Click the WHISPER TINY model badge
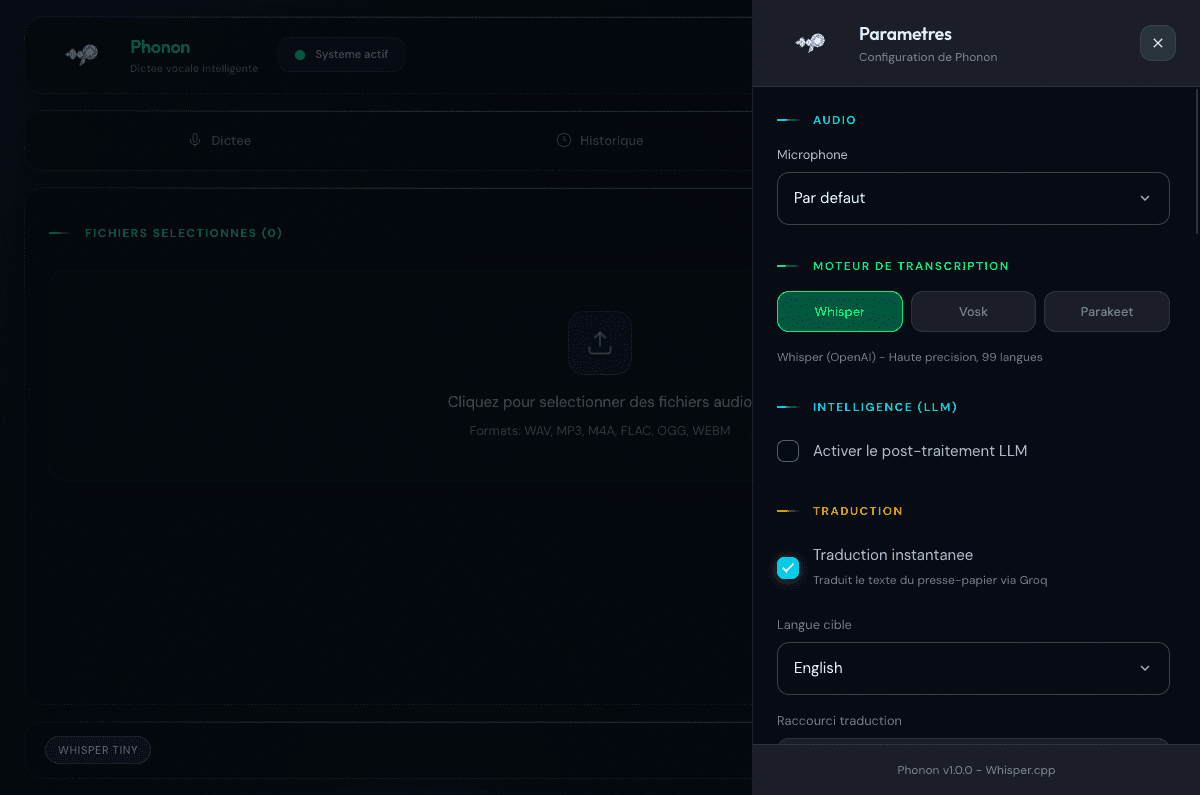The image size is (1200, 795). click(x=98, y=750)
